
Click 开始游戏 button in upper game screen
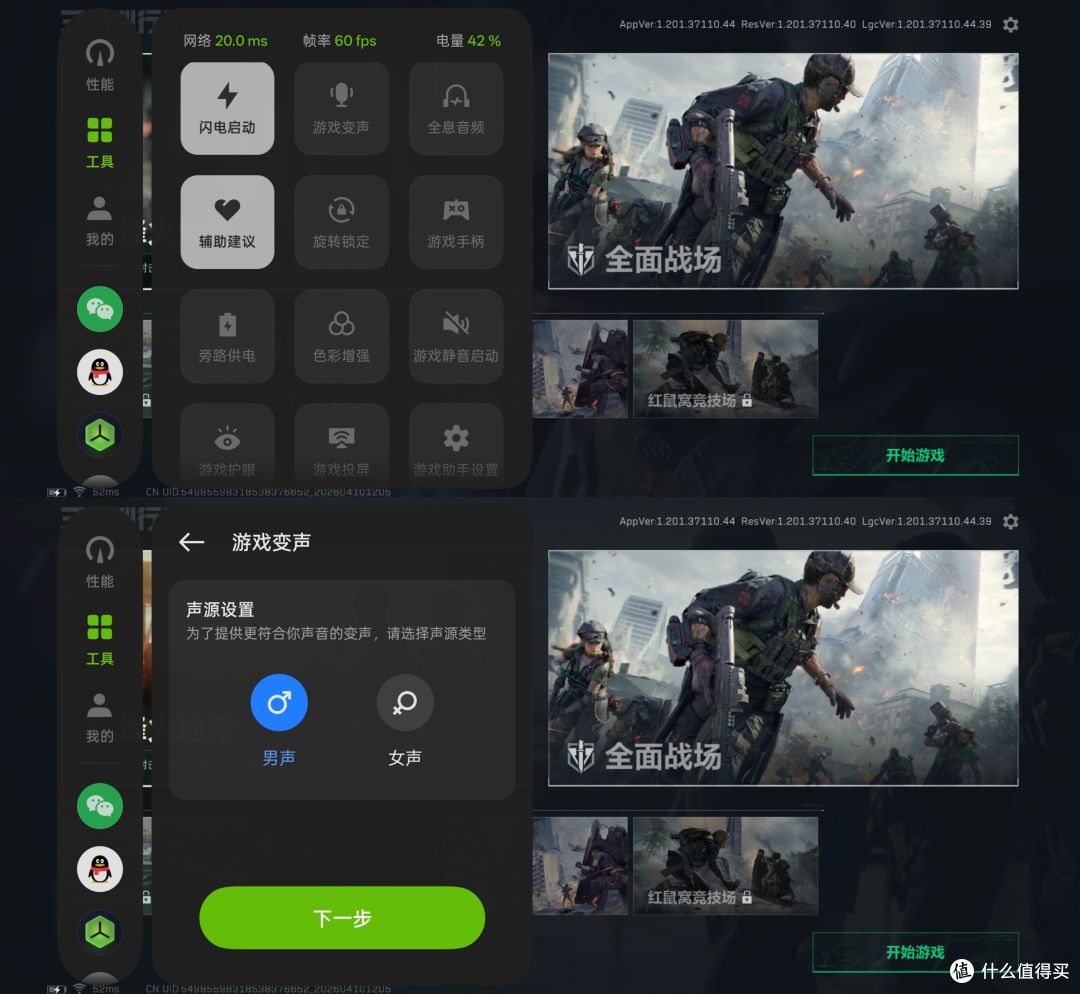click(915, 455)
